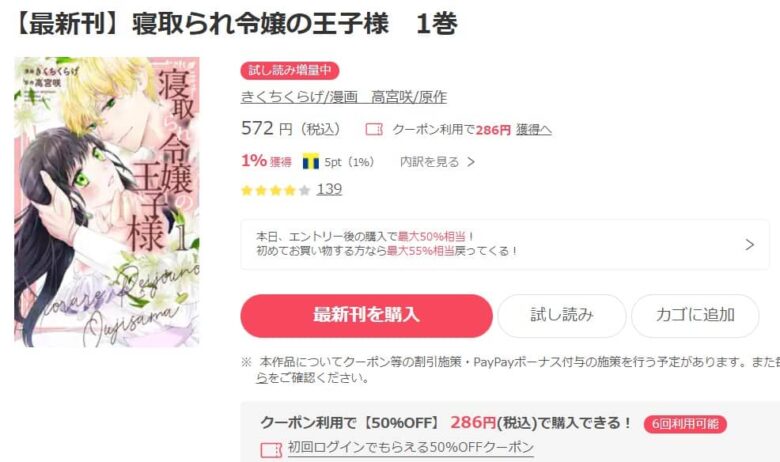Open the 139 reviews count link
This screenshot has height=462, width=780.
(x=329, y=189)
